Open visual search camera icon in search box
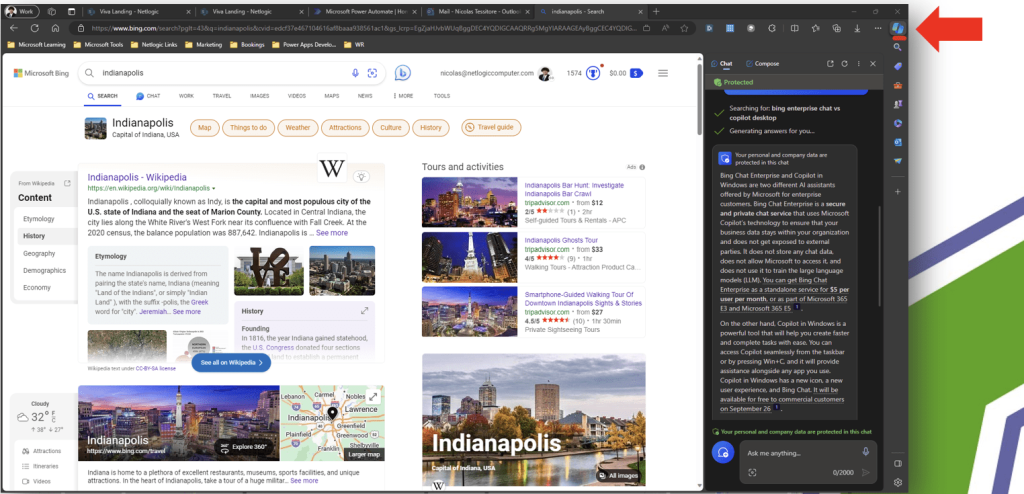1024x494 pixels. (x=372, y=73)
